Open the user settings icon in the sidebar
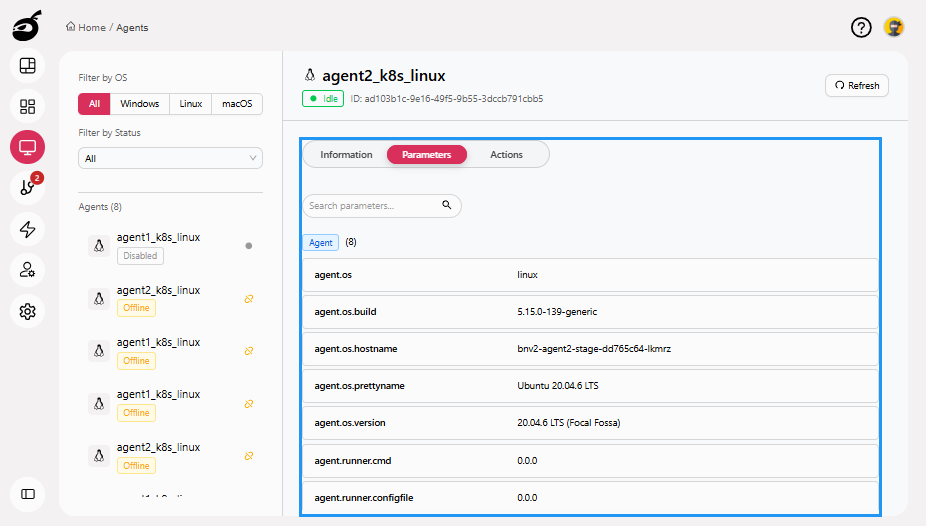The image size is (926, 526). [27, 270]
